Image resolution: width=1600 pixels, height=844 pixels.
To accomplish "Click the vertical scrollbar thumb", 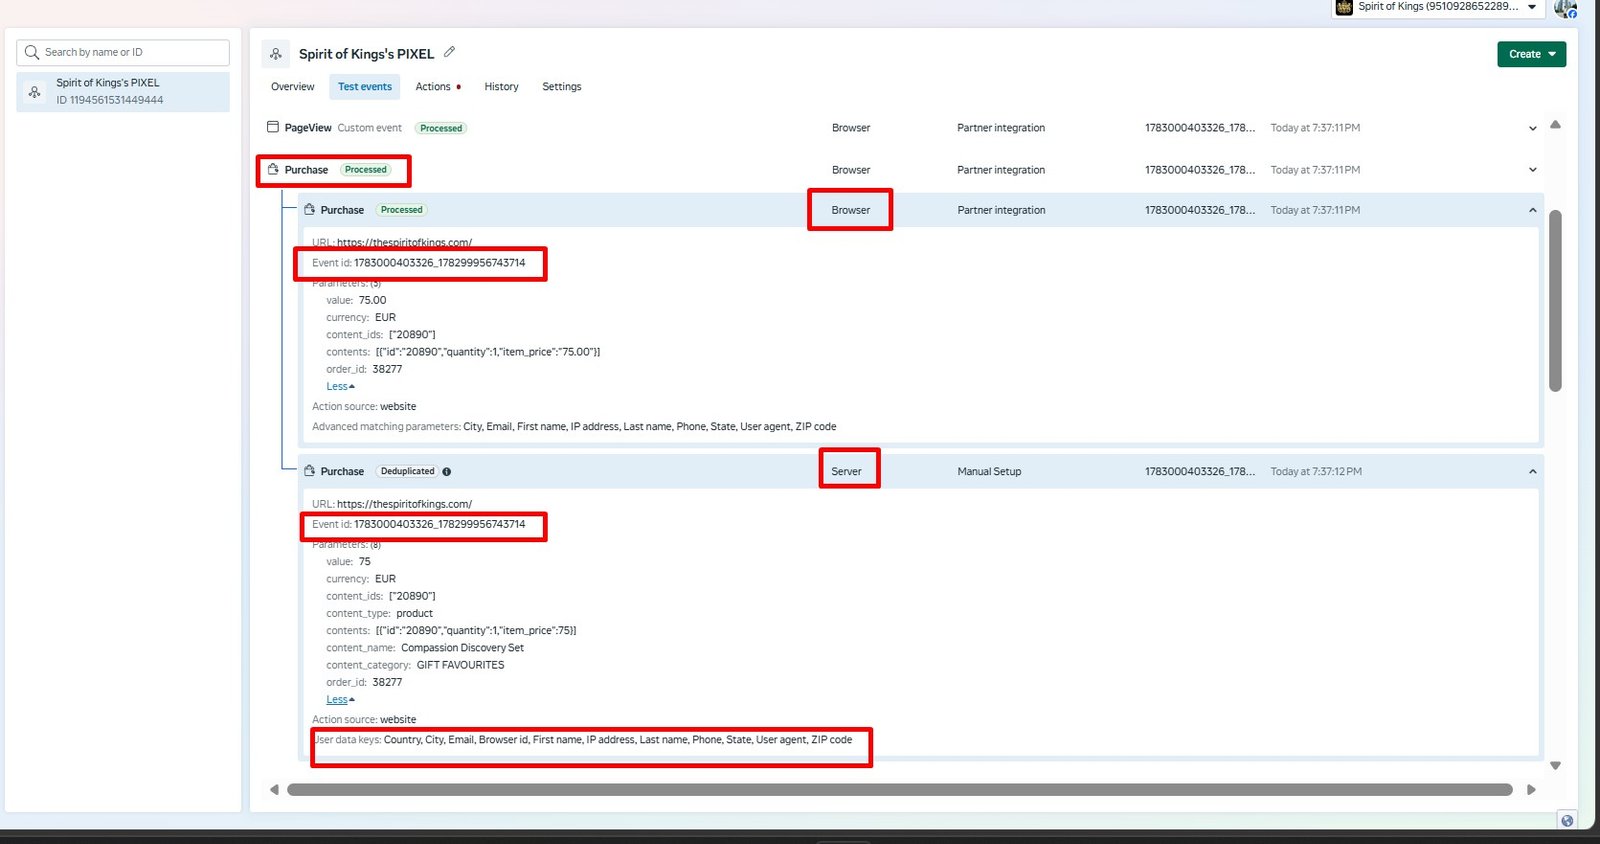I will pyautogui.click(x=1555, y=300).
